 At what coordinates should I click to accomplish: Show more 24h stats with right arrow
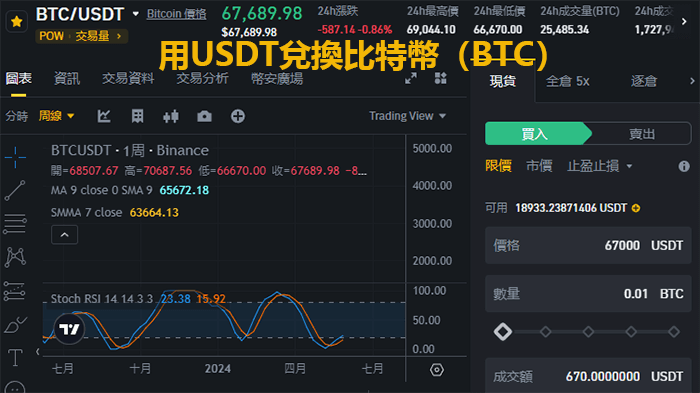click(x=684, y=21)
